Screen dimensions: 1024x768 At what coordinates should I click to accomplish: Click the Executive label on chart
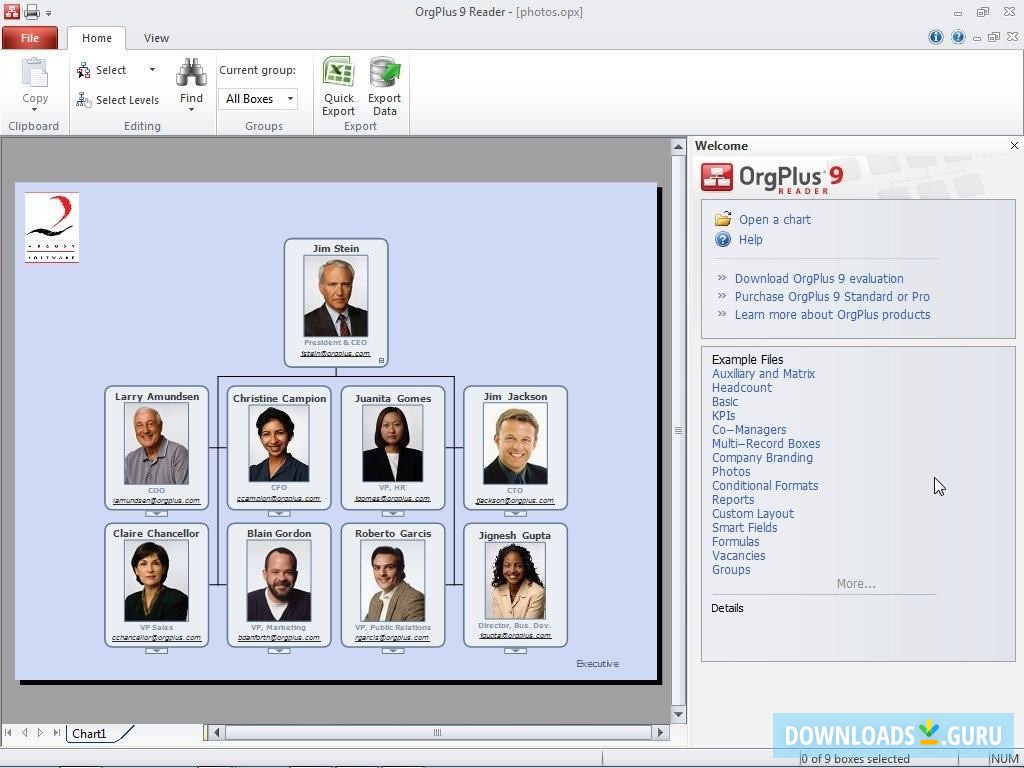coord(597,664)
